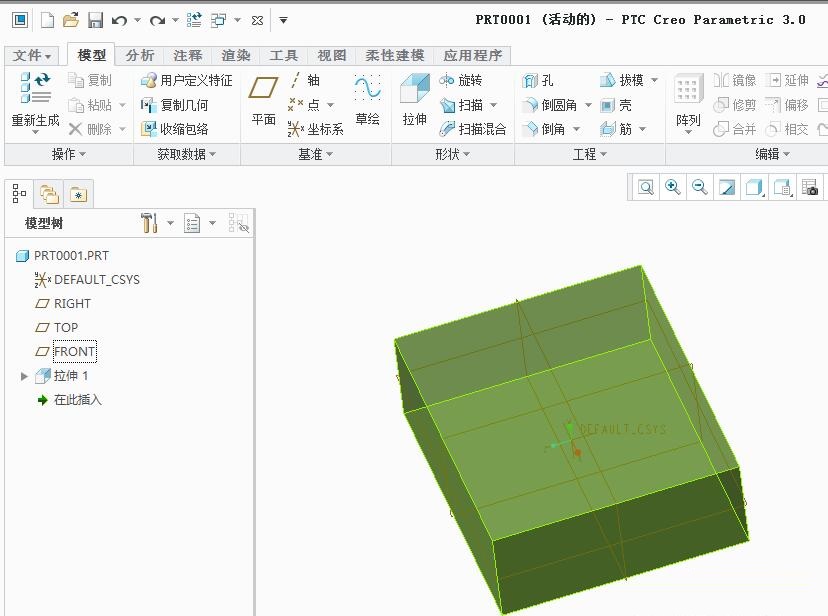Expand the 拉伸 1 tree node

(24, 376)
